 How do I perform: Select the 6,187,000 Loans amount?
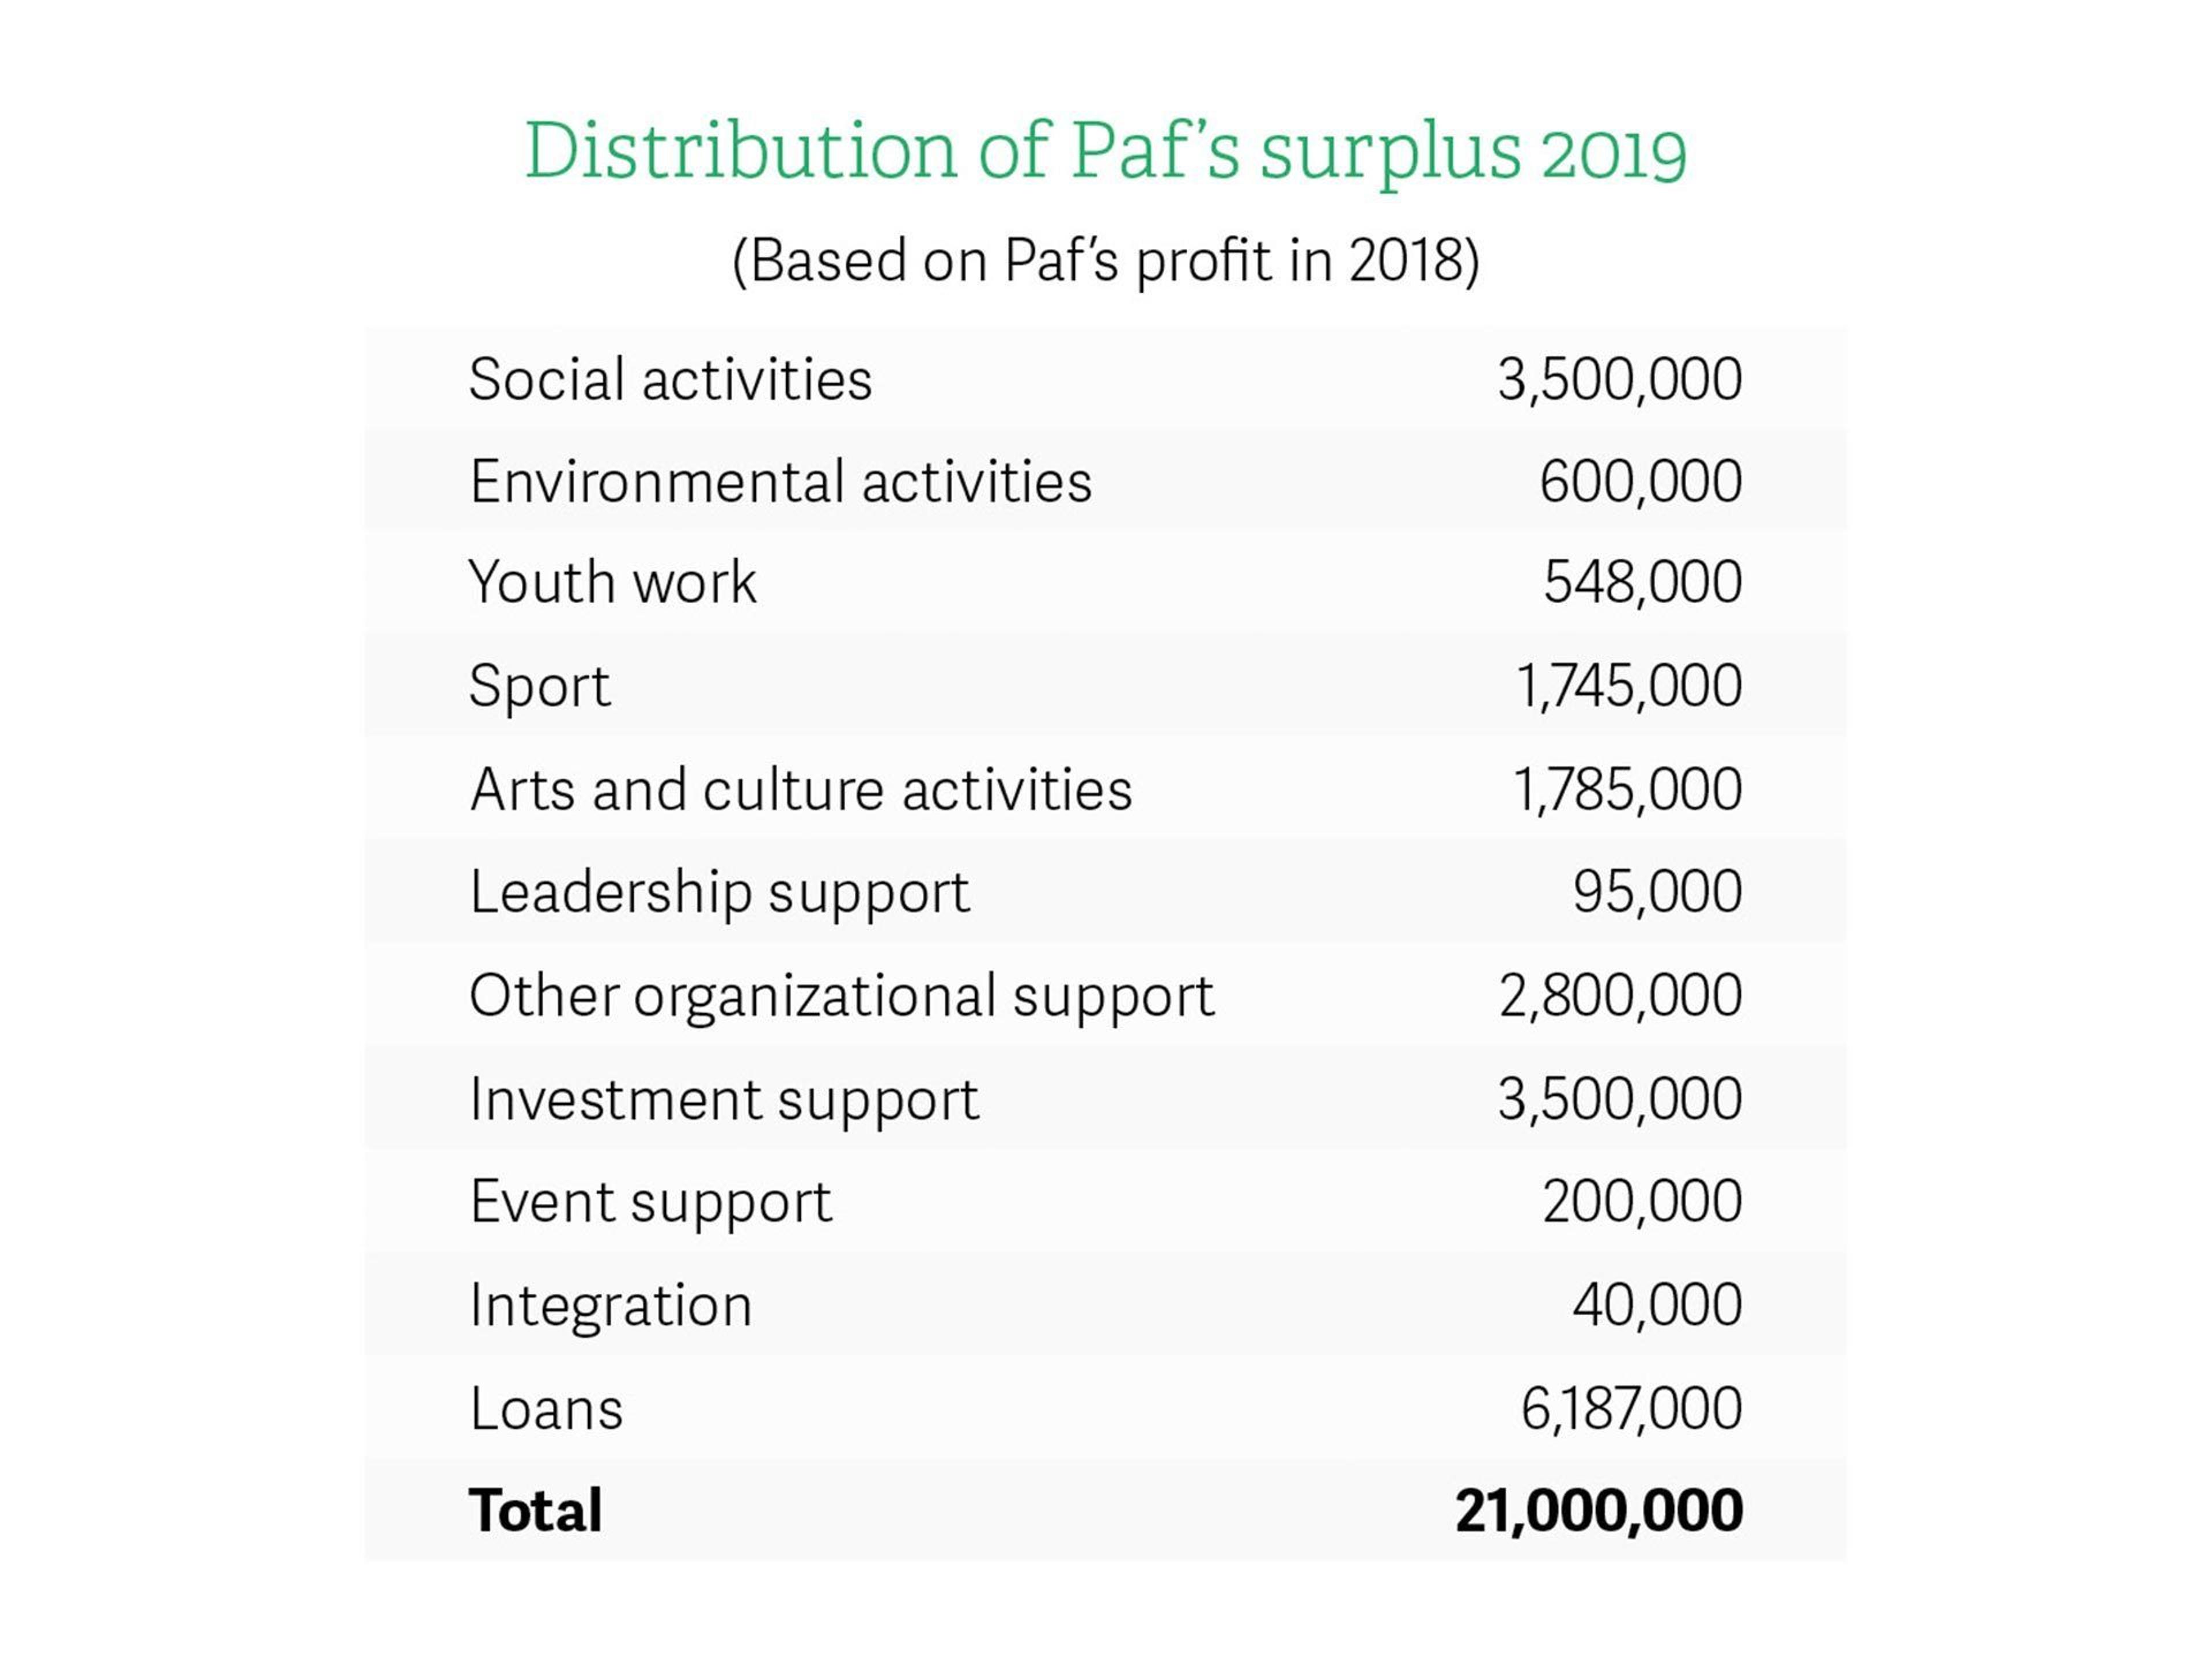(x=1631, y=1410)
